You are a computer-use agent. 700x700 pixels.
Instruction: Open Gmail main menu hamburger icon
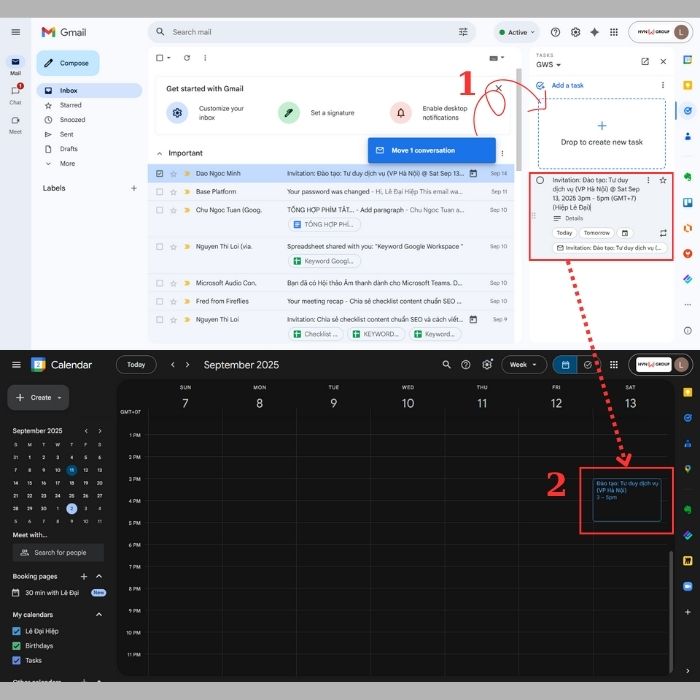tap(16, 32)
